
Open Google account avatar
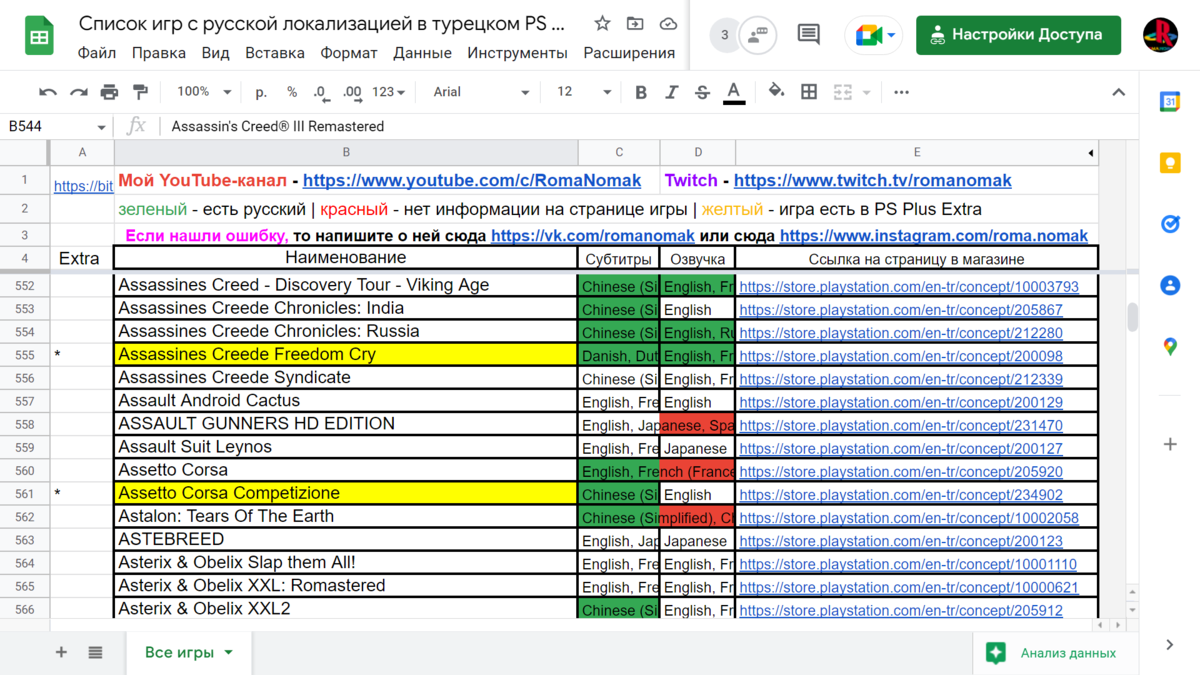pyautogui.click(x=1161, y=35)
